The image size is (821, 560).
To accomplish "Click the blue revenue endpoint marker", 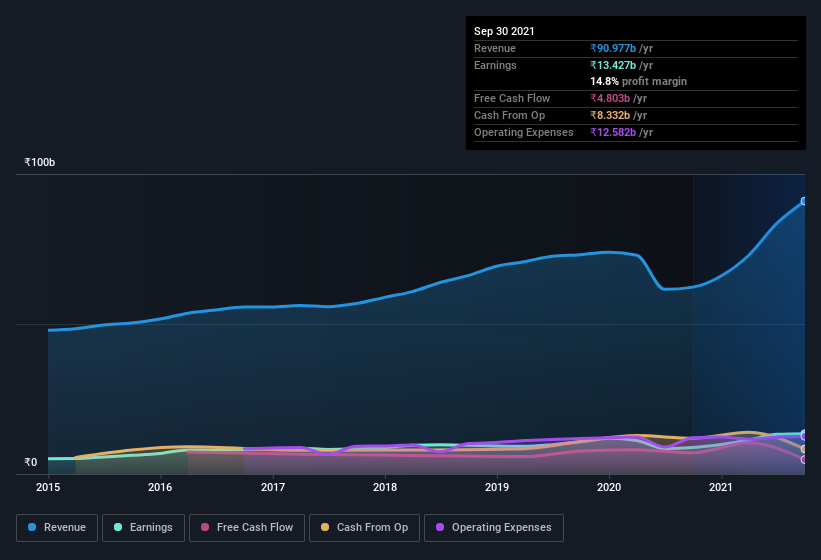I will [x=804, y=201].
